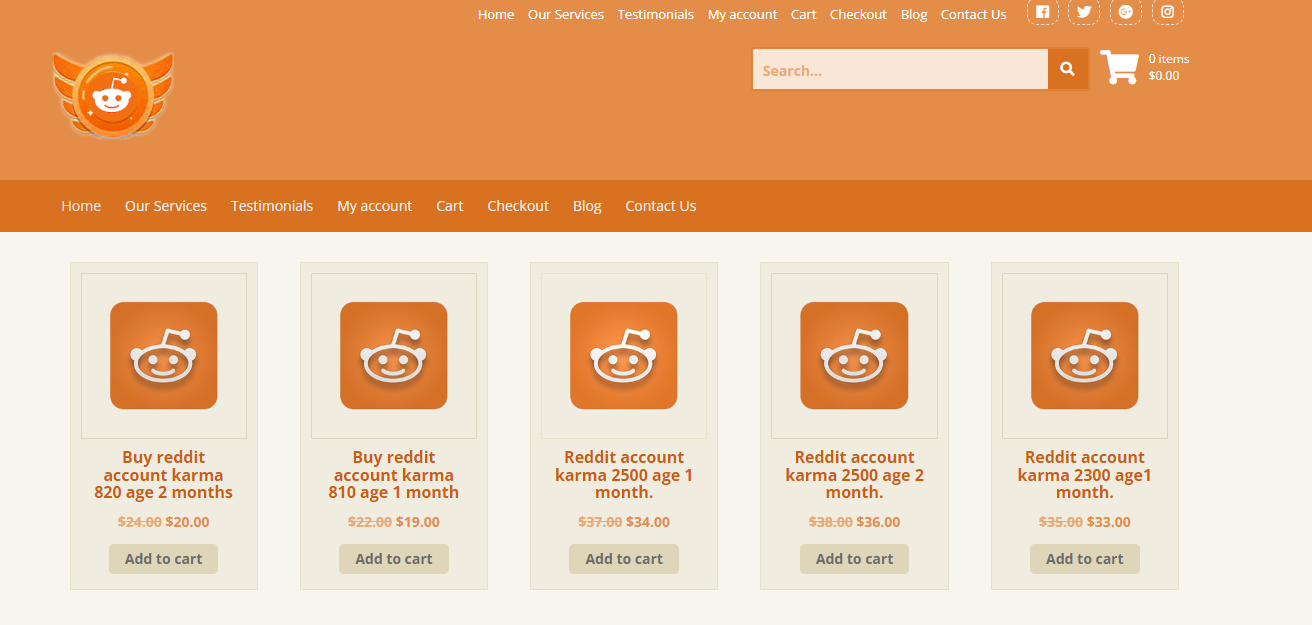Add the karma 2500 age 2 month account to cart
The image size is (1312, 625).
(855, 559)
